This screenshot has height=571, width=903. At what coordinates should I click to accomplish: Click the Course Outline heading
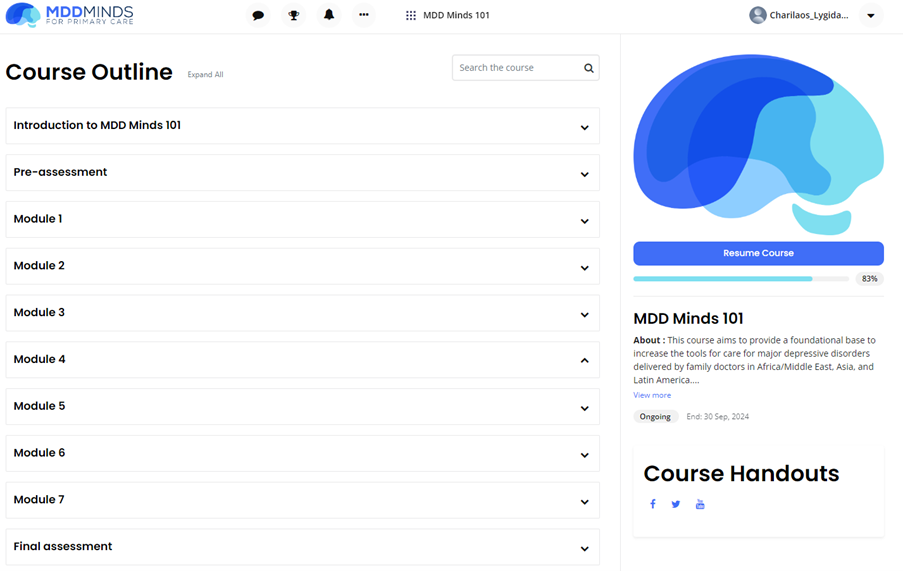[89, 72]
